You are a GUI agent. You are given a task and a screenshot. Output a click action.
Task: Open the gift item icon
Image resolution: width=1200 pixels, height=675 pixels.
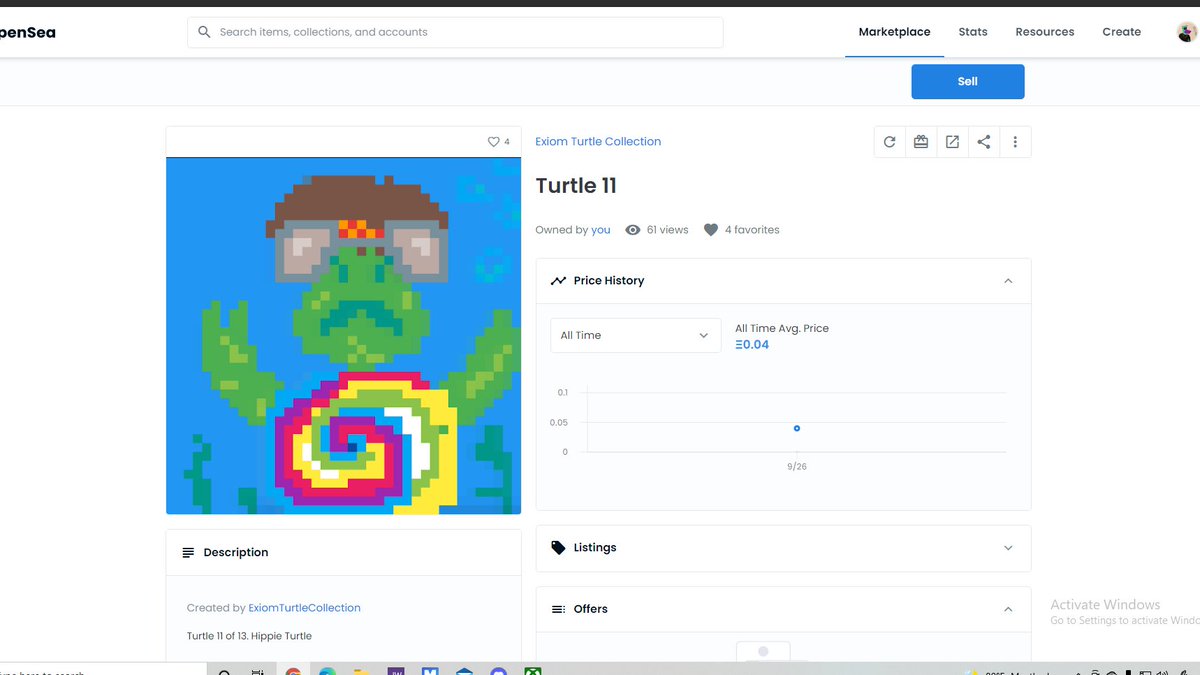coord(921,141)
